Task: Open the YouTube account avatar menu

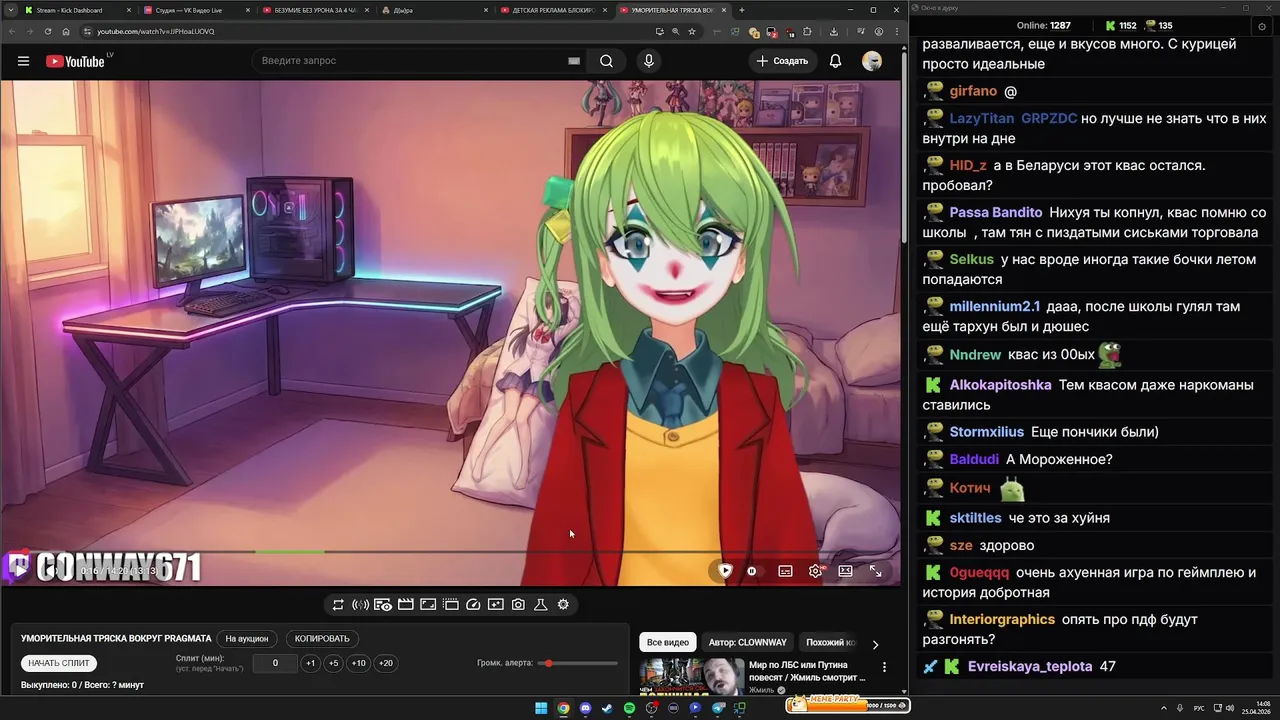Action: 872,61
